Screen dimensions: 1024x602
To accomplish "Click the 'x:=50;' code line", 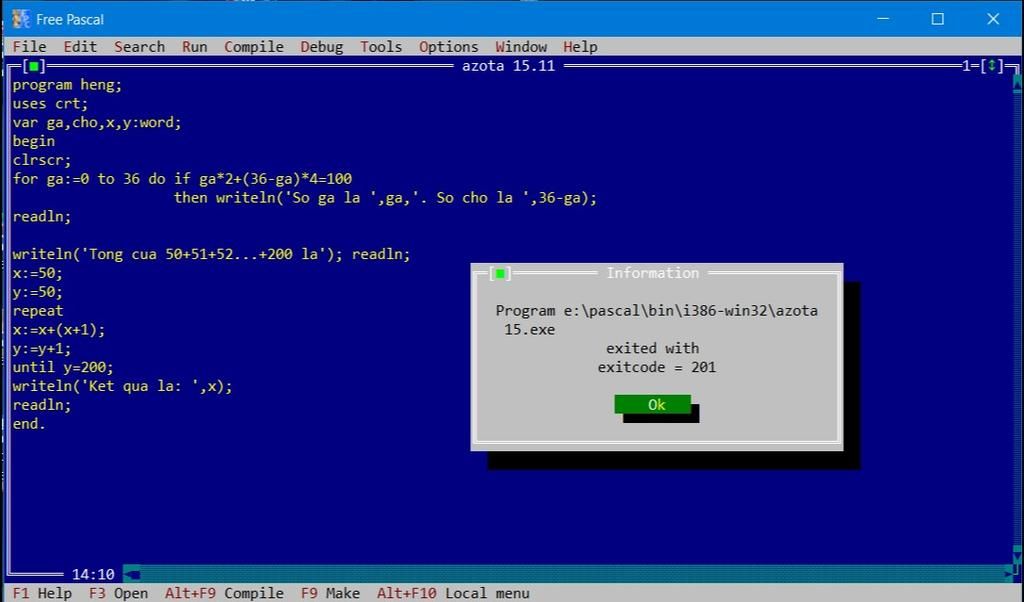I will point(37,273).
